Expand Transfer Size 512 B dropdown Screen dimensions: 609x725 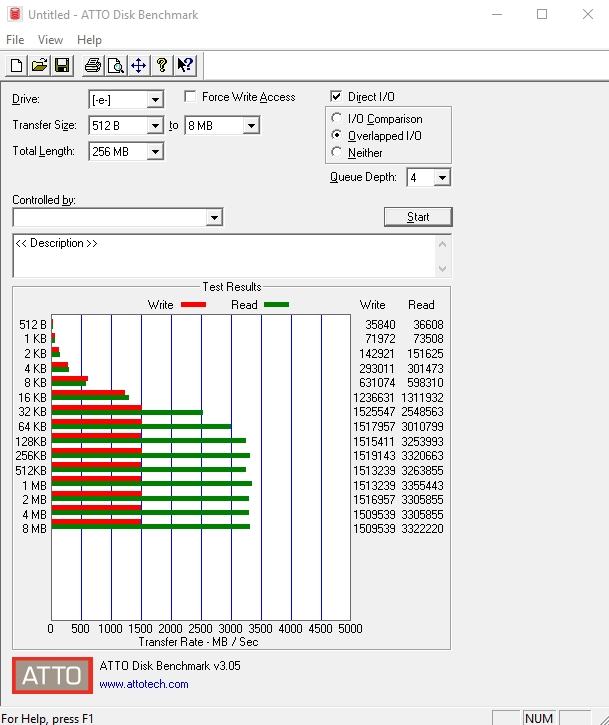155,125
